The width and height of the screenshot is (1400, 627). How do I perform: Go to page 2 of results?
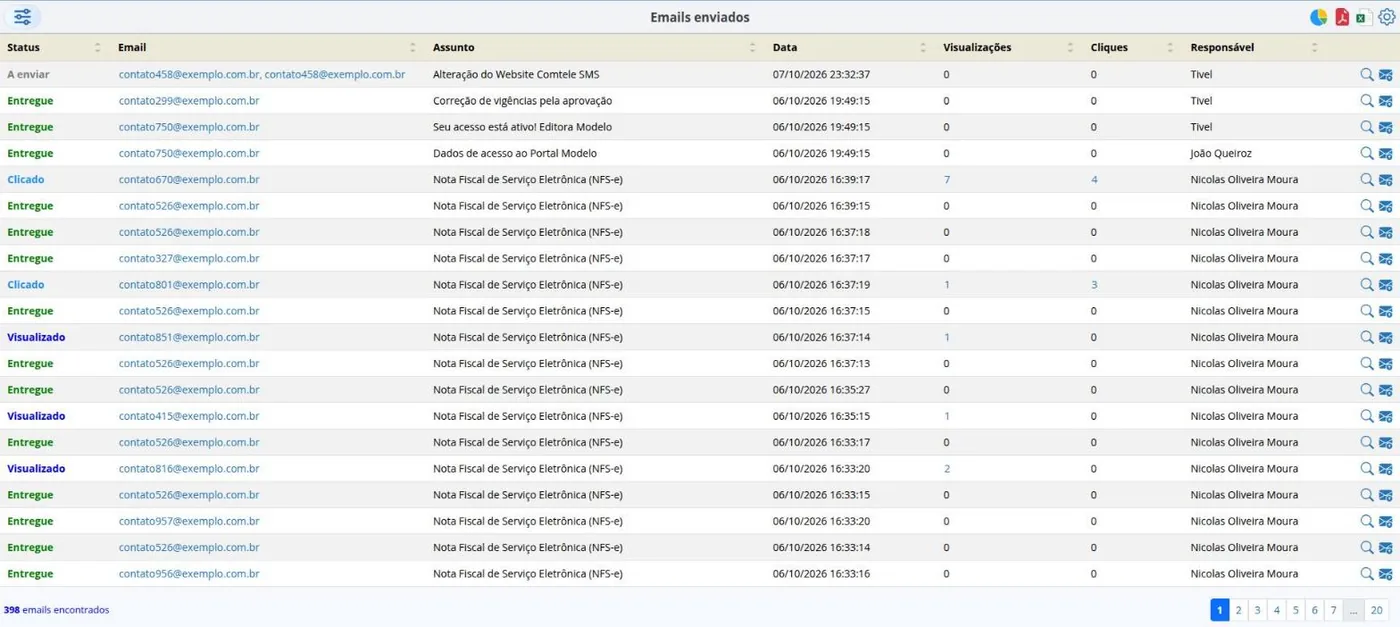coord(1239,610)
